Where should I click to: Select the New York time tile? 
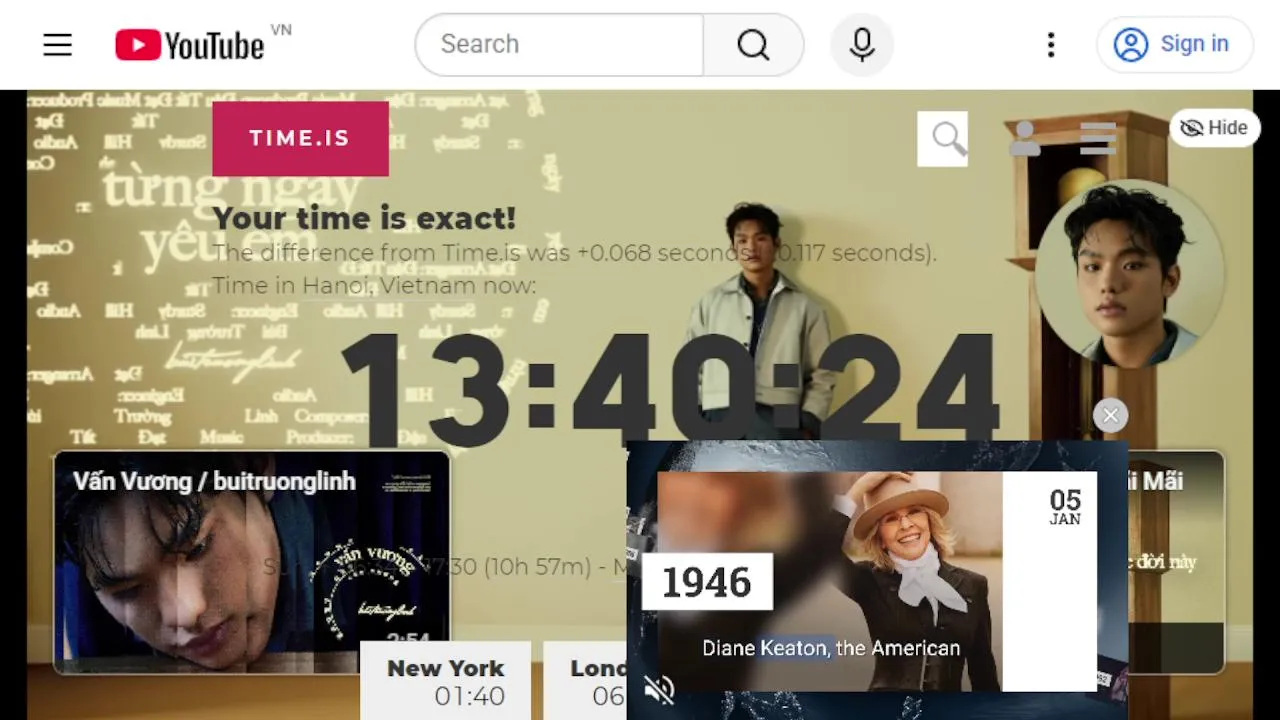click(x=446, y=682)
